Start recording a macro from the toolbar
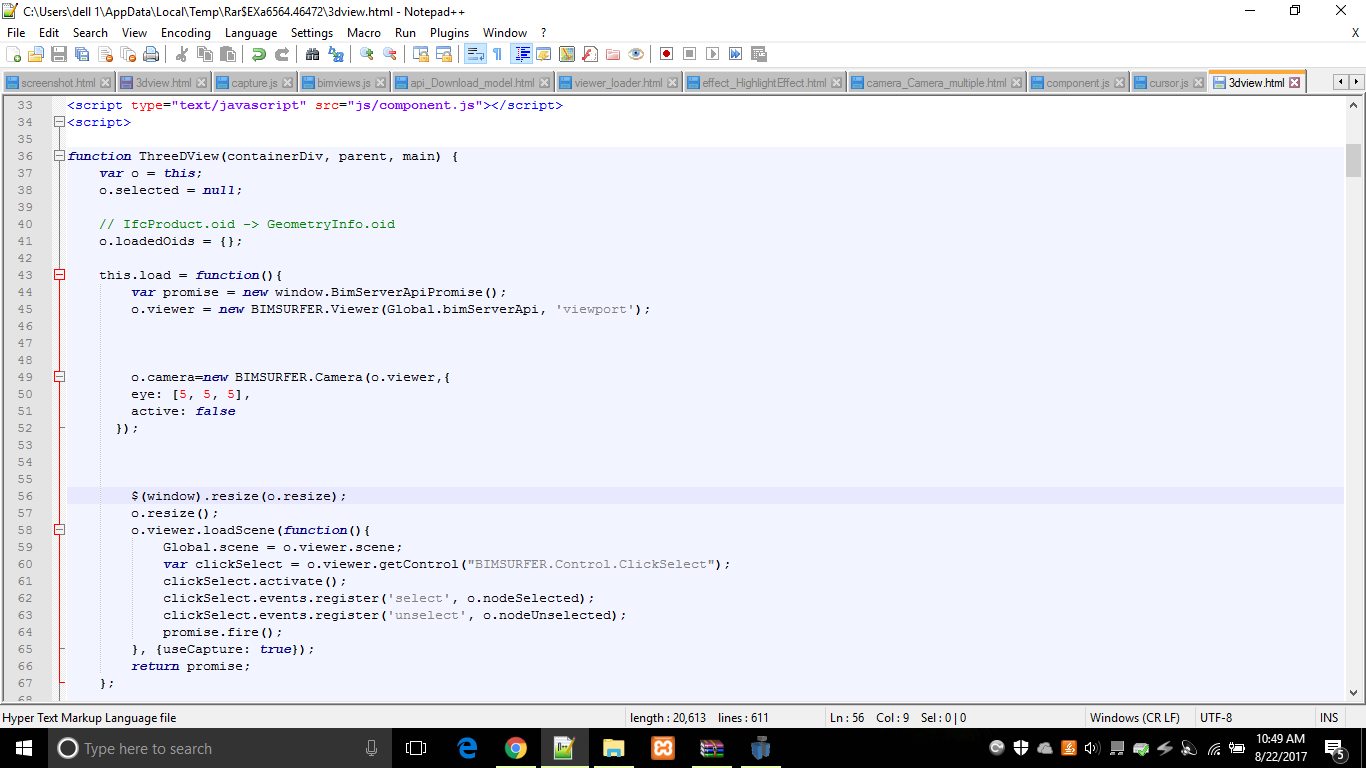This screenshot has width=1366, height=768. pos(665,53)
